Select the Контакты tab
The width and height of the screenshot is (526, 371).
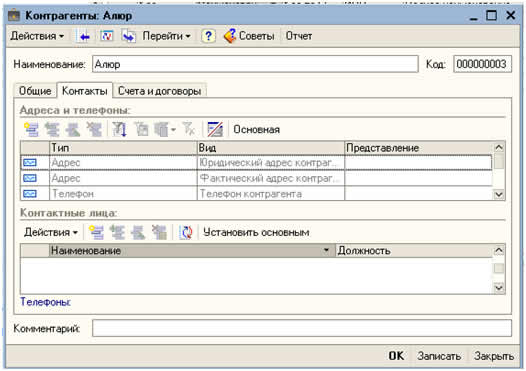(x=85, y=91)
